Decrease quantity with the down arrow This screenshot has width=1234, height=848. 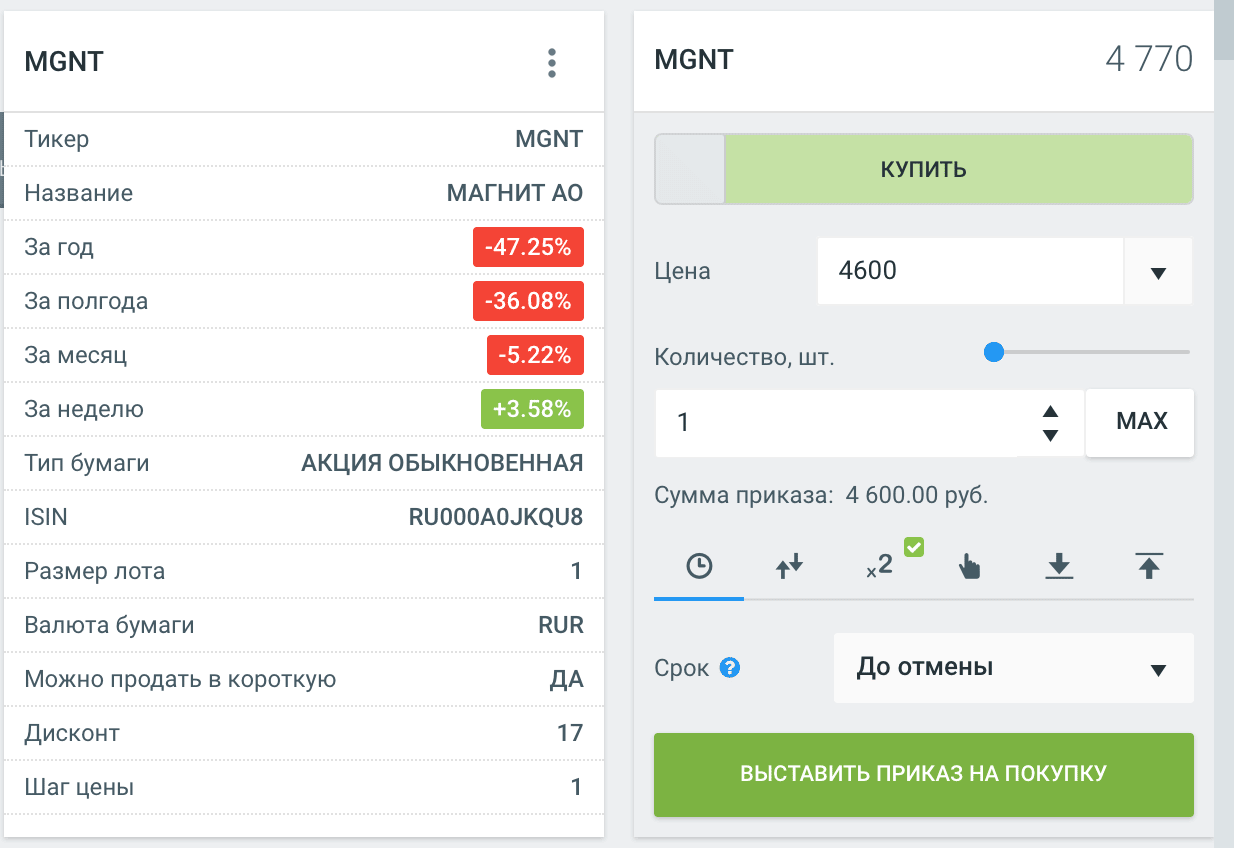[x=1050, y=435]
